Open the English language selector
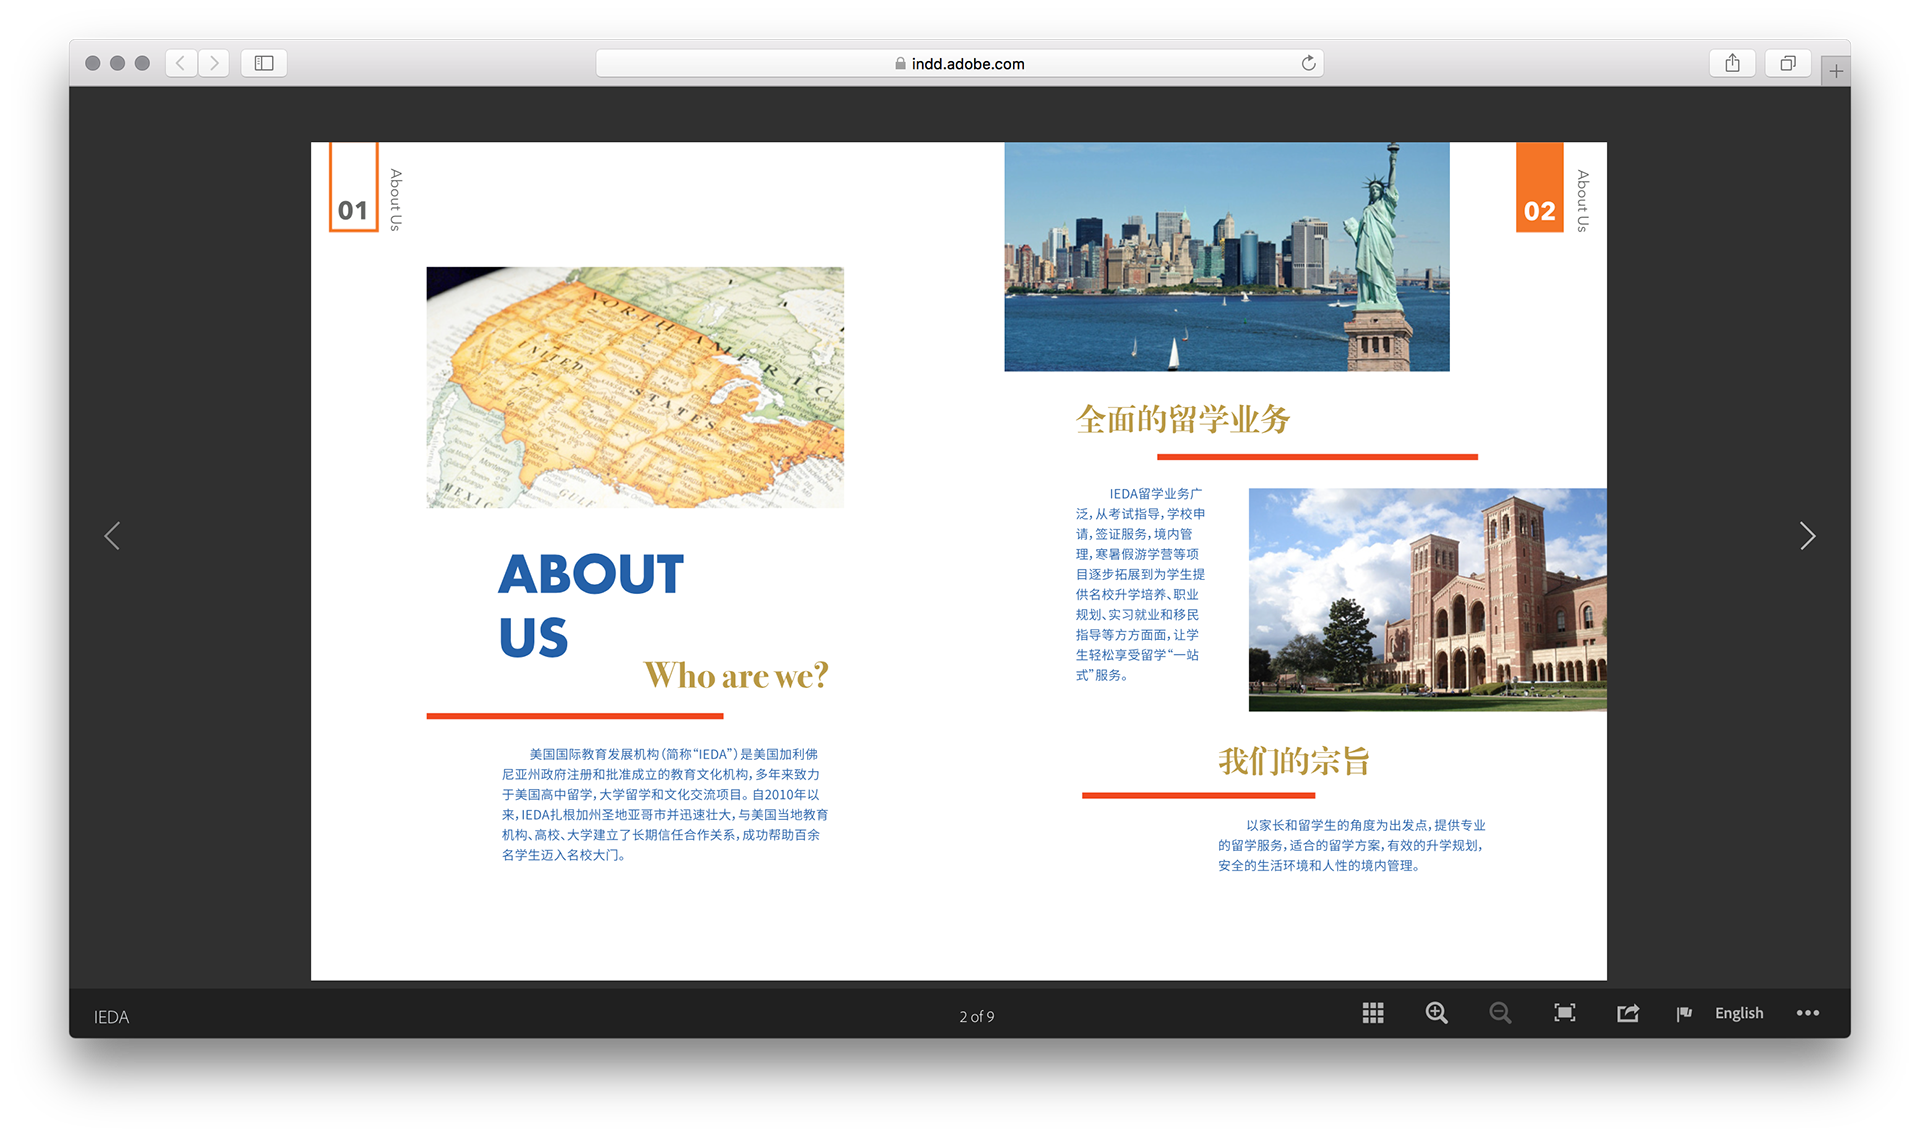 click(1739, 1013)
